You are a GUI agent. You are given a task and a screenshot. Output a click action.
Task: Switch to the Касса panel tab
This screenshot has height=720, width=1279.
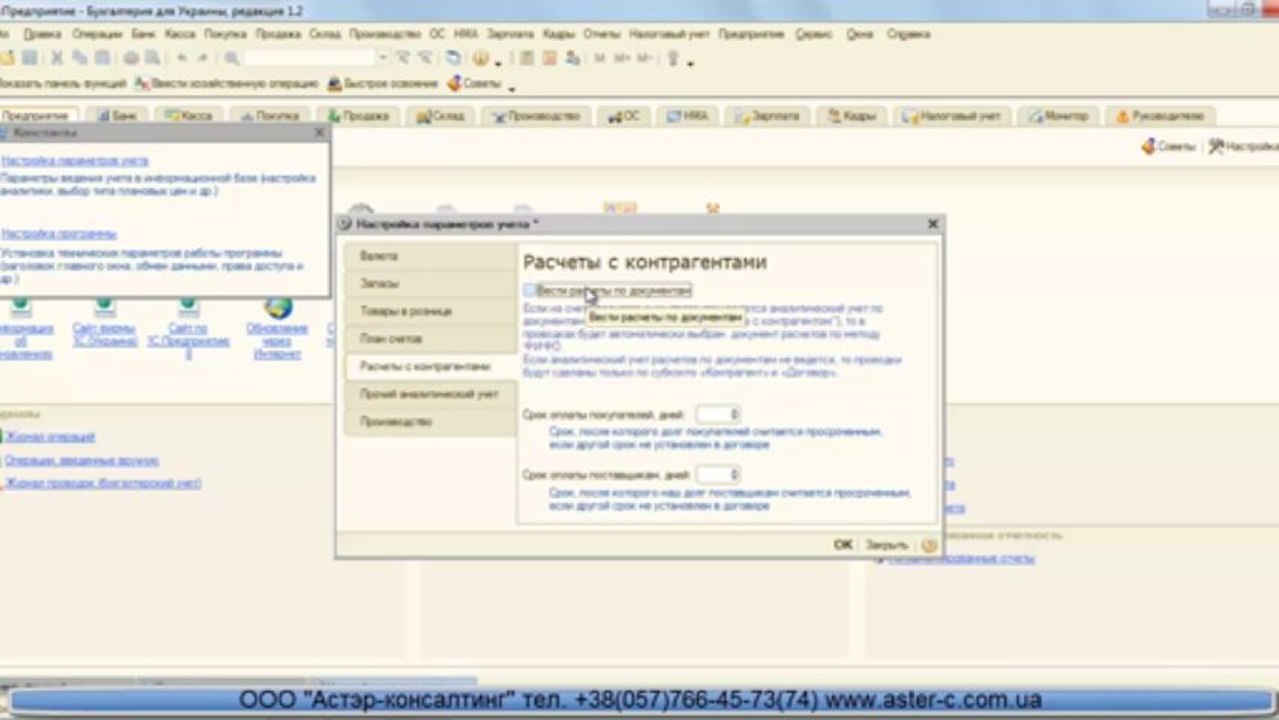click(189, 116)
